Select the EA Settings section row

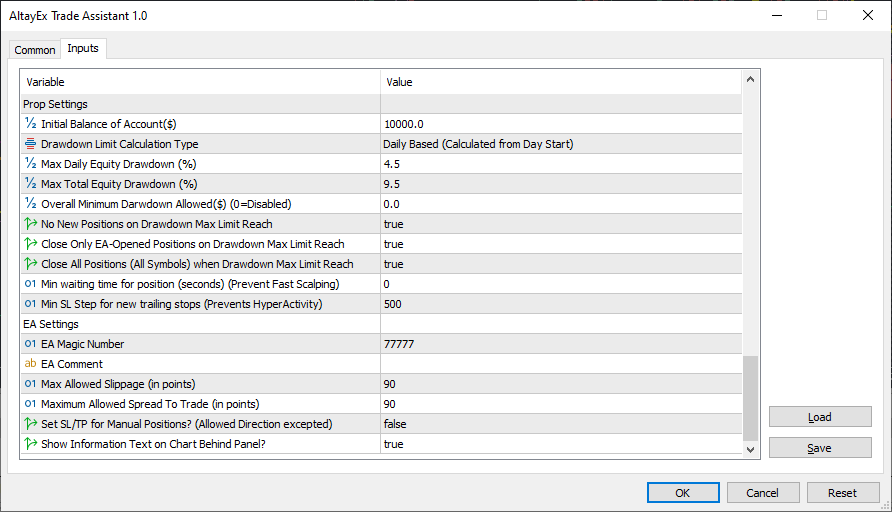coord(381,324)
